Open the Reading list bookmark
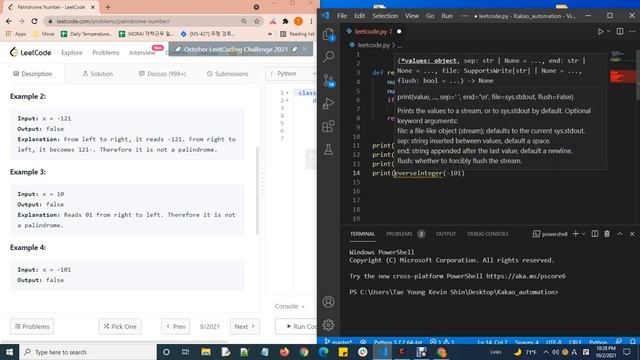The width and height of the screenshot is (640, 360). [298, 34]
